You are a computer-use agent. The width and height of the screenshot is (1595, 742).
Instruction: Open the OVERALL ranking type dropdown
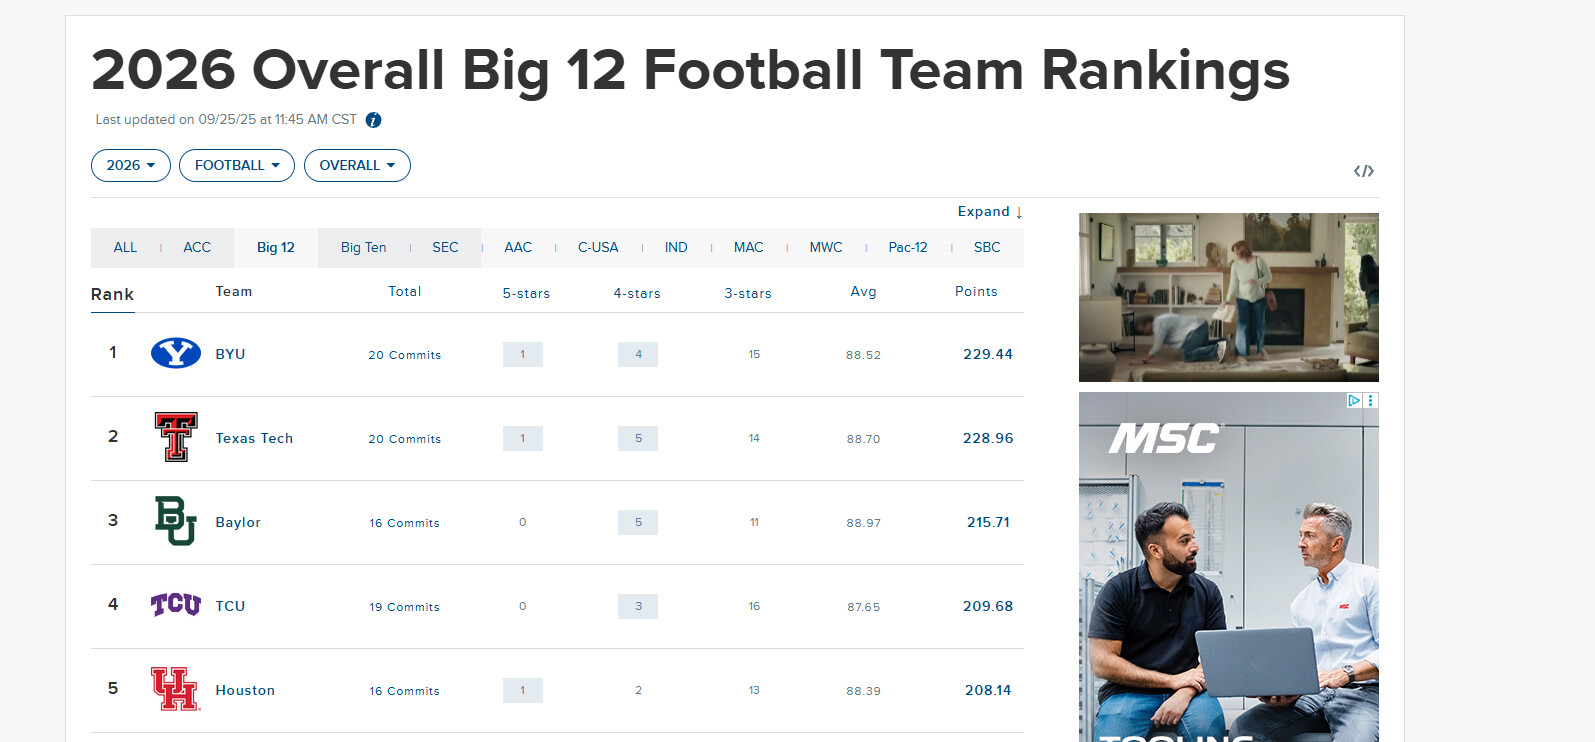click(x=357, y=166)
